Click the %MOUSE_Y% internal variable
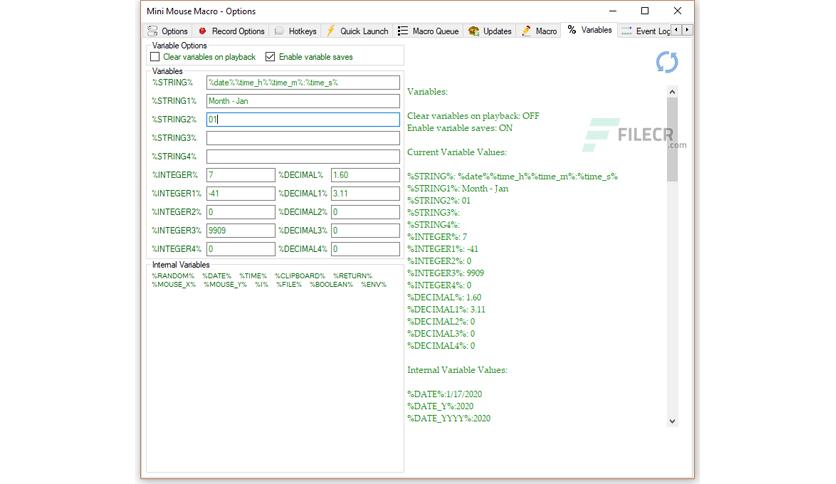Viewport: 836px width, 484px height. pyautogui.click(x=225, y=285)
